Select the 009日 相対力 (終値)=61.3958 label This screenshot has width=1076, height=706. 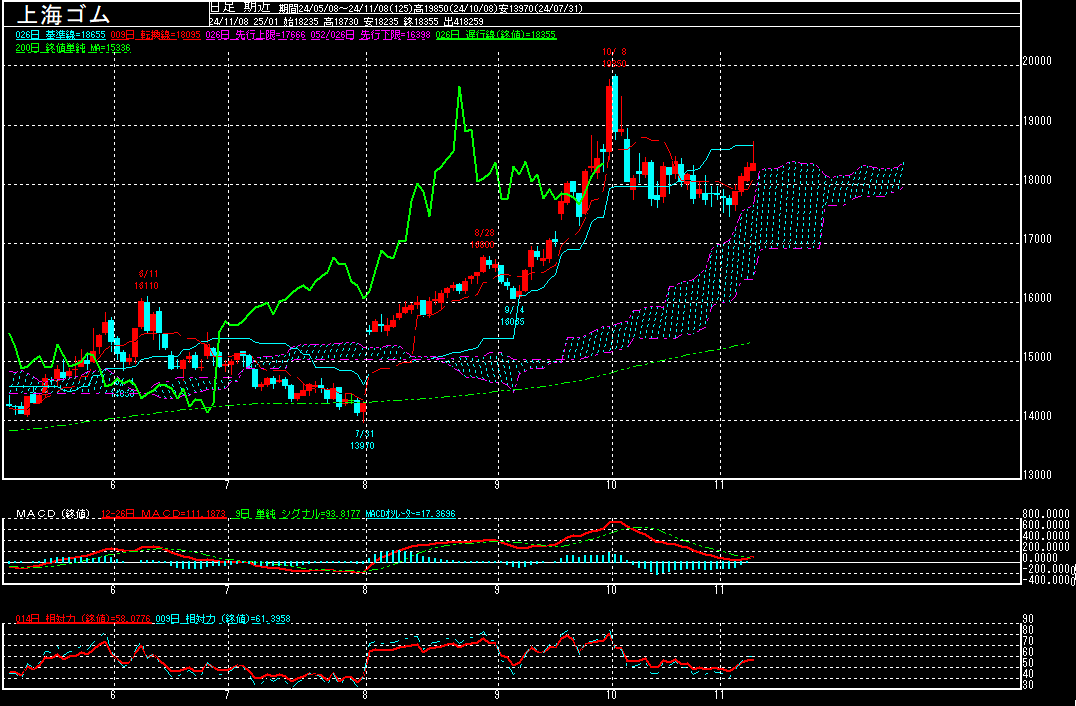[x=223, y=619]
